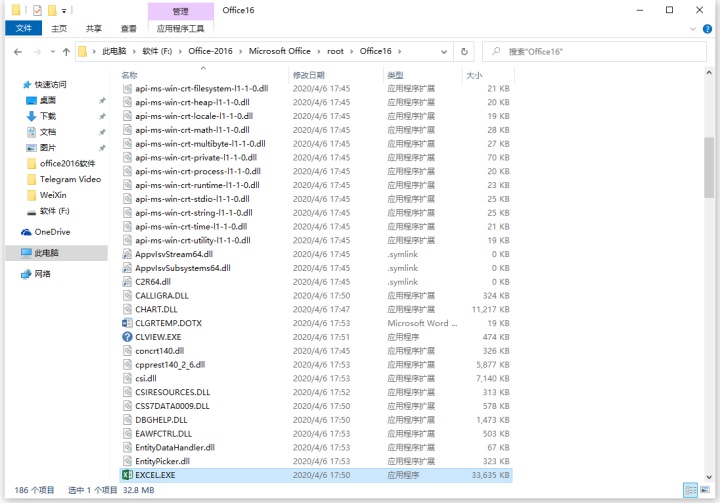This screenshot has height=503, width=720.
Task: Navigate to 软件 (F:) in breadcrumb
Action: pos(157,51)
